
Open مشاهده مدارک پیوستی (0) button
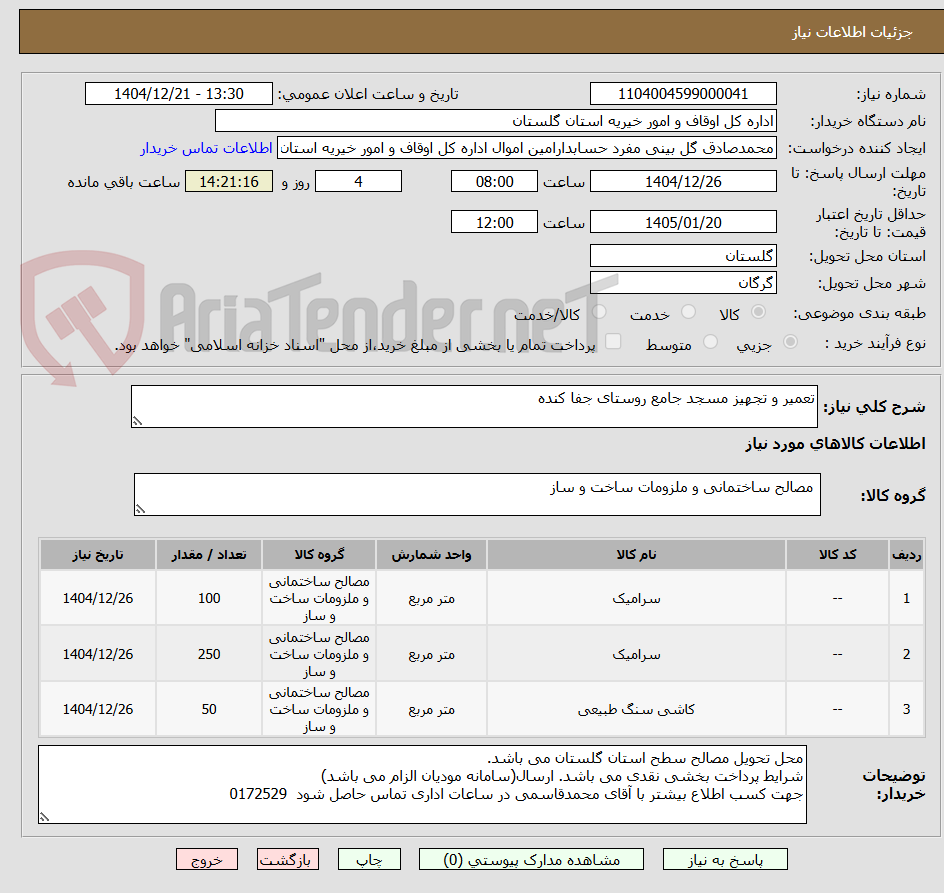point(531,859)
